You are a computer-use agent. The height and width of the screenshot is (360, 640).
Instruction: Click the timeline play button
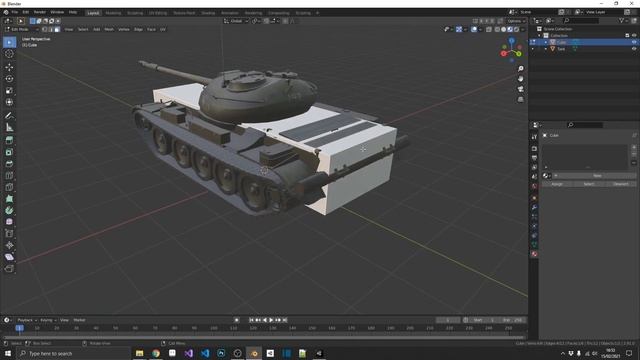(x=271, y=320)
